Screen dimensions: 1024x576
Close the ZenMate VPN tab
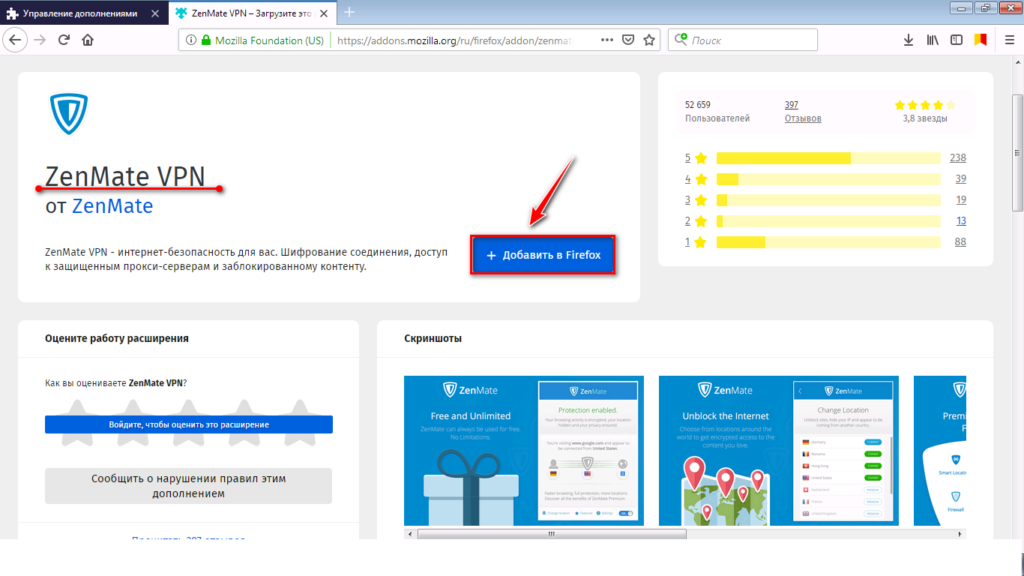tap(324, 13)
